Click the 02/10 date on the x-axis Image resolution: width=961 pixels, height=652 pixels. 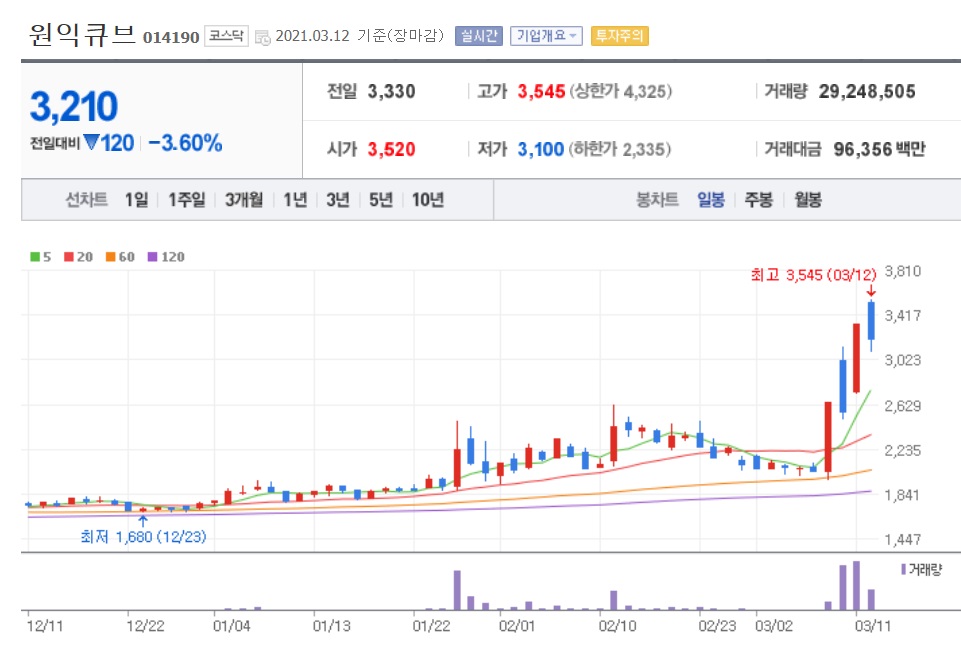click(617, 626)
